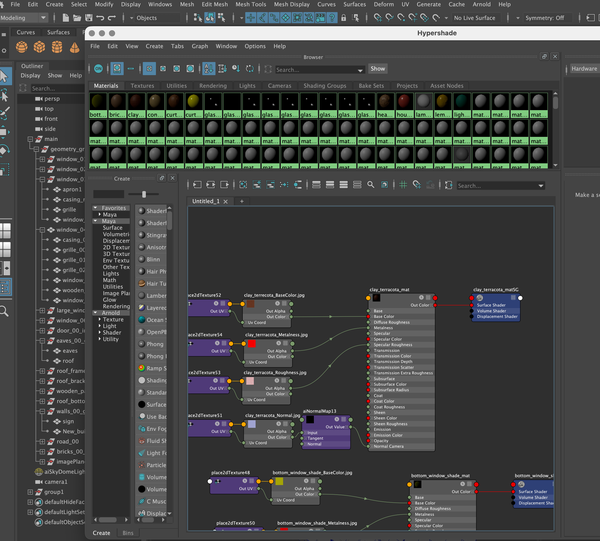Click the Save Scene floppy icon

click(x=89, y=18)
